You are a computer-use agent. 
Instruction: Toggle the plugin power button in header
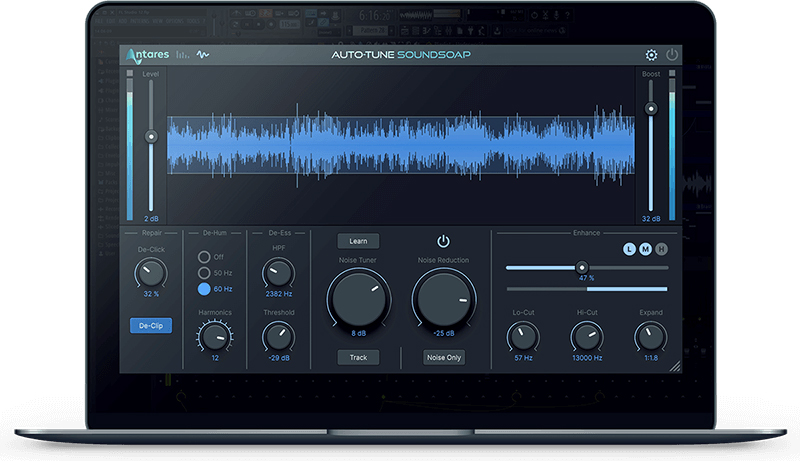pyautogui.click(x=671, y=54)
